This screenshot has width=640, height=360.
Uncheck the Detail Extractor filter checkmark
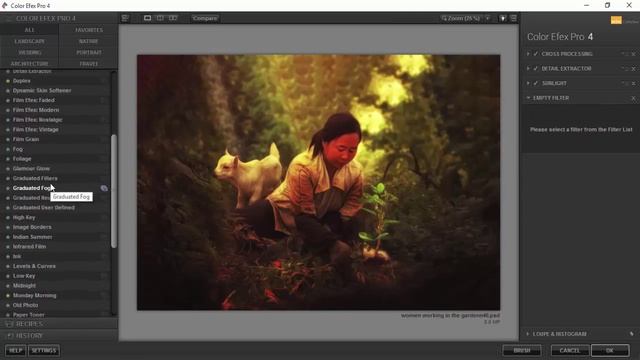pyautogui.click(x=536, y=69)
